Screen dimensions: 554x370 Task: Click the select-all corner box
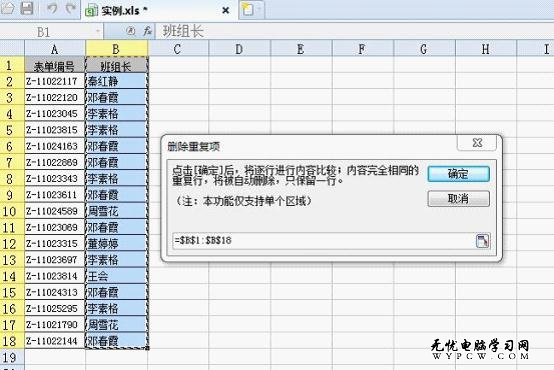[12, 48]
